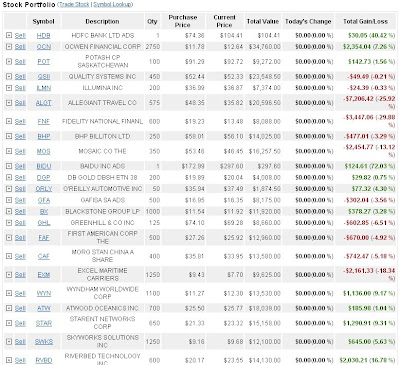Screen dimensions: 400x365
Task: Open the GFA symbol link
Action: pyautogui.click(x=44, y=200)
